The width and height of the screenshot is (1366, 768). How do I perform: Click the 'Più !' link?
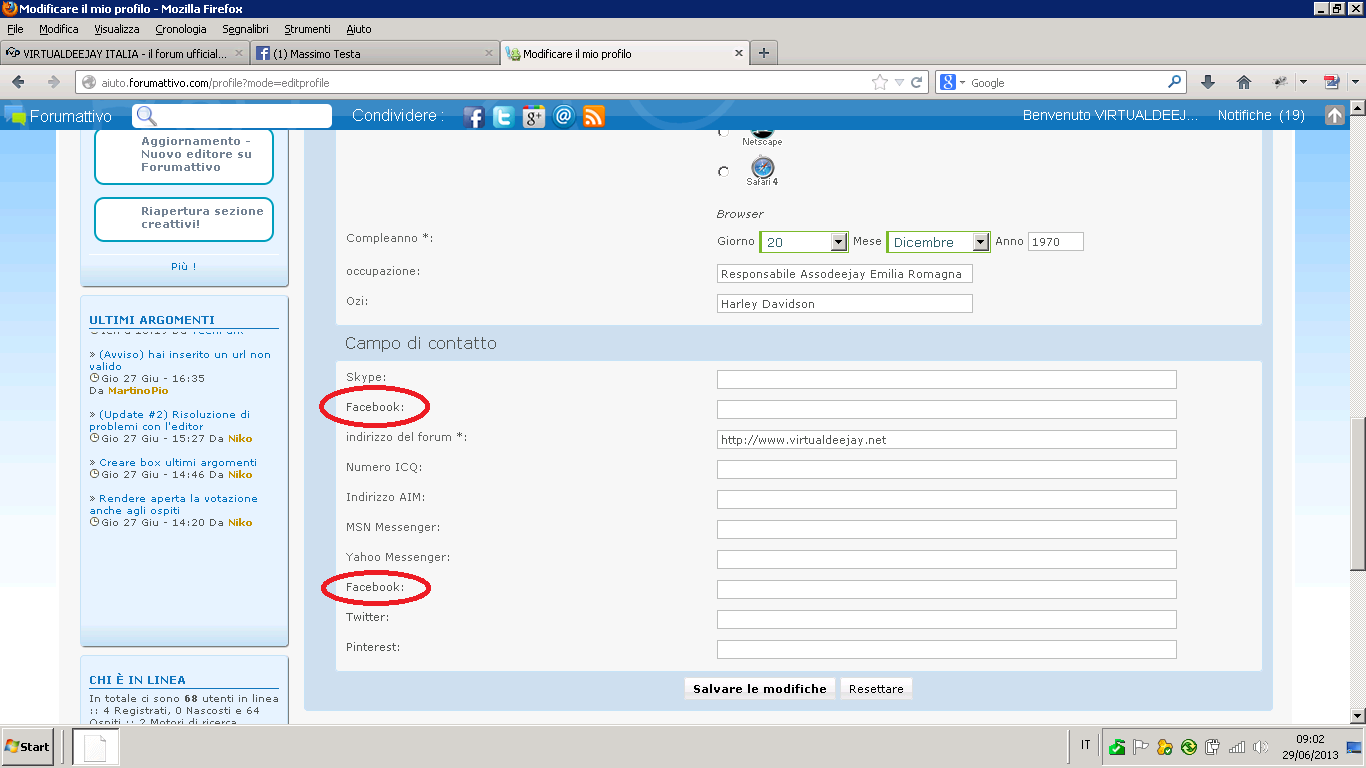coord(184,267)
